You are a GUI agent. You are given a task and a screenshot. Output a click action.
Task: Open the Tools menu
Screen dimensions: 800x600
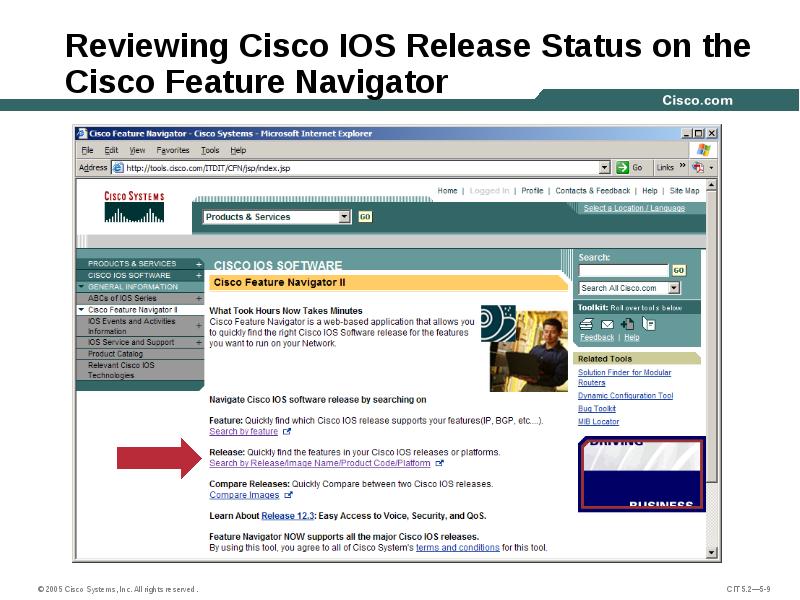click(x=210, y=150)
